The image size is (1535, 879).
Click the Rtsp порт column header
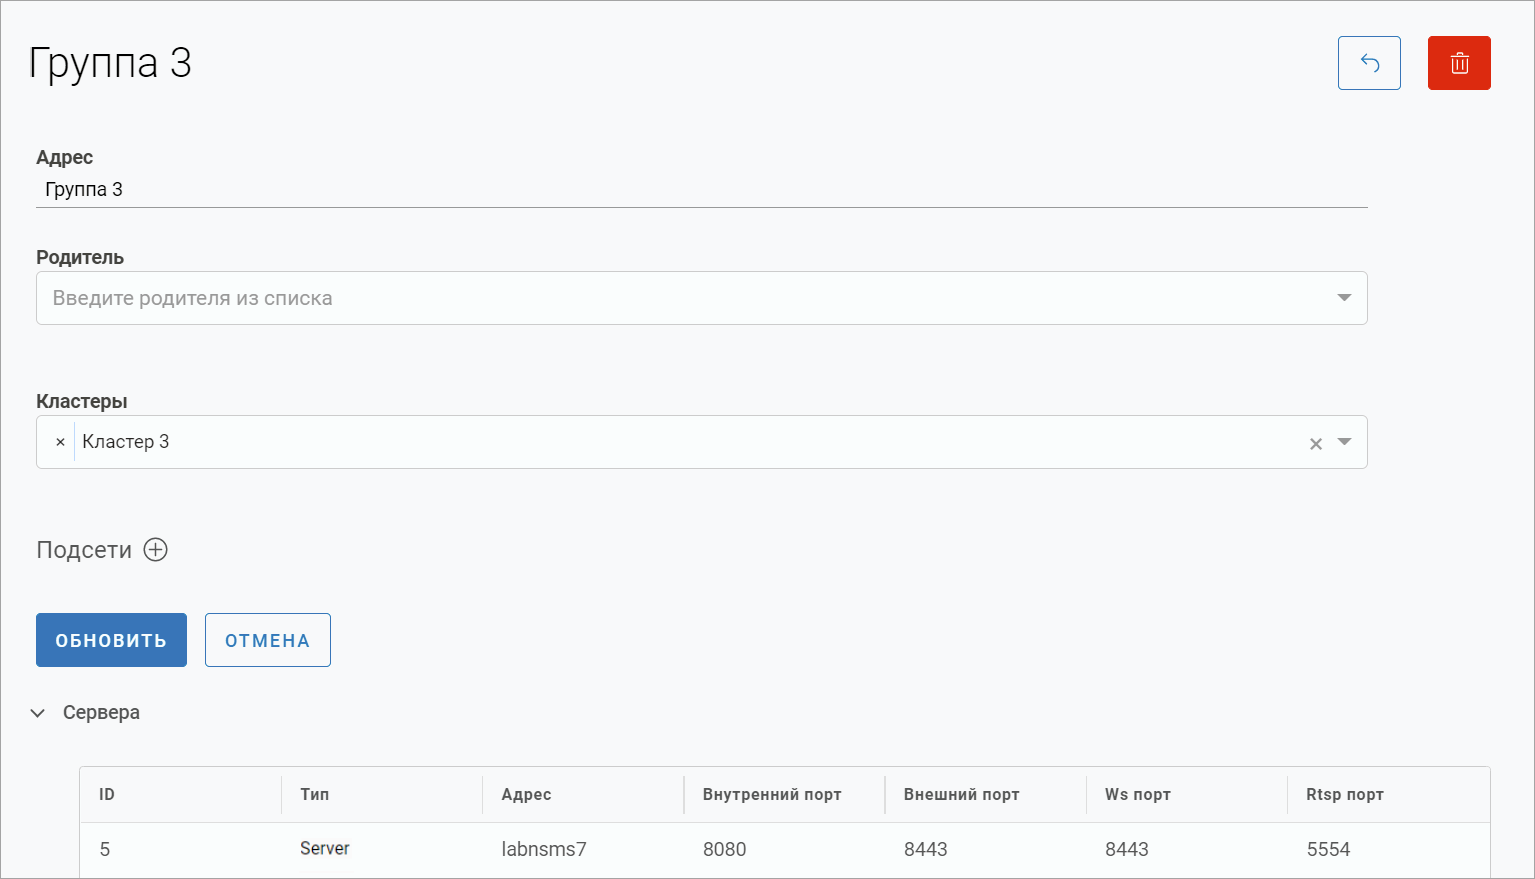(x=1344, y=795)
